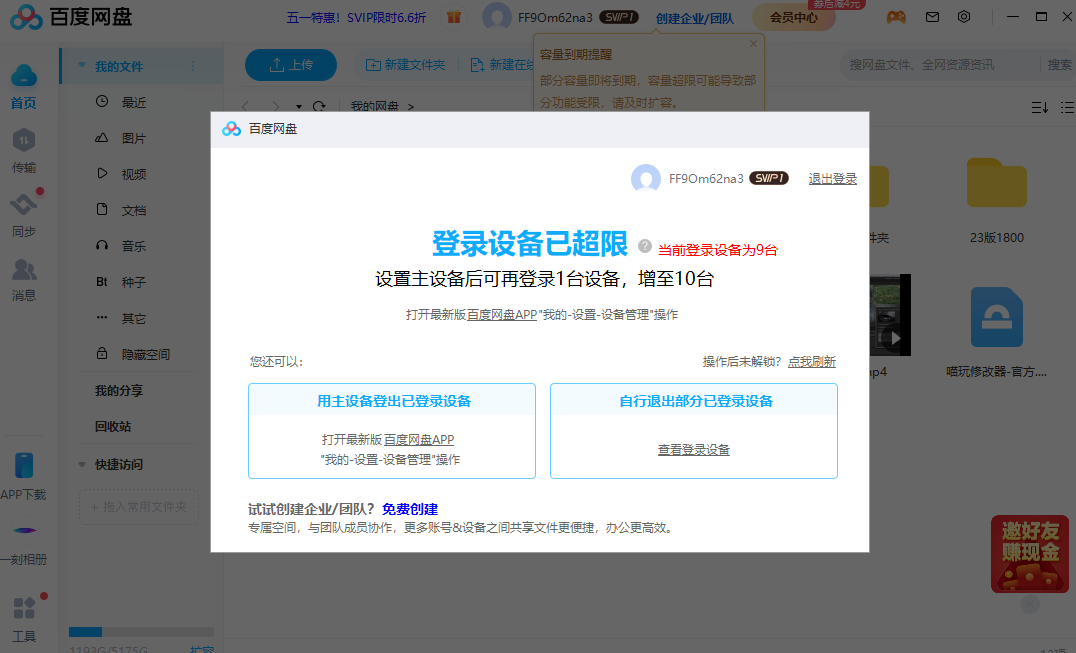Click the 创建企业/团队 link in title bar
This screenshot has height=653, width=1076.
pyautogui.click(x=694, y=19)
